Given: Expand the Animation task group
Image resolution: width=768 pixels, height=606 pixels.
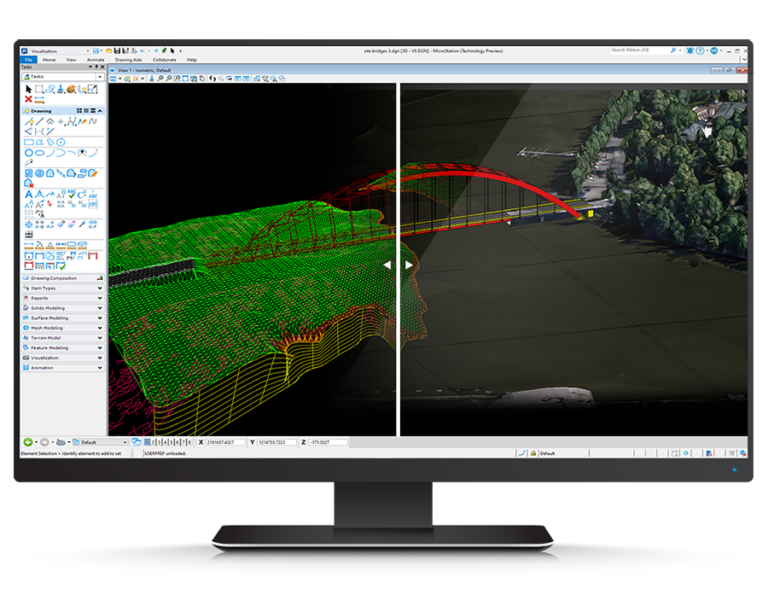Looking at the screenshot, I should click(100, 368).
